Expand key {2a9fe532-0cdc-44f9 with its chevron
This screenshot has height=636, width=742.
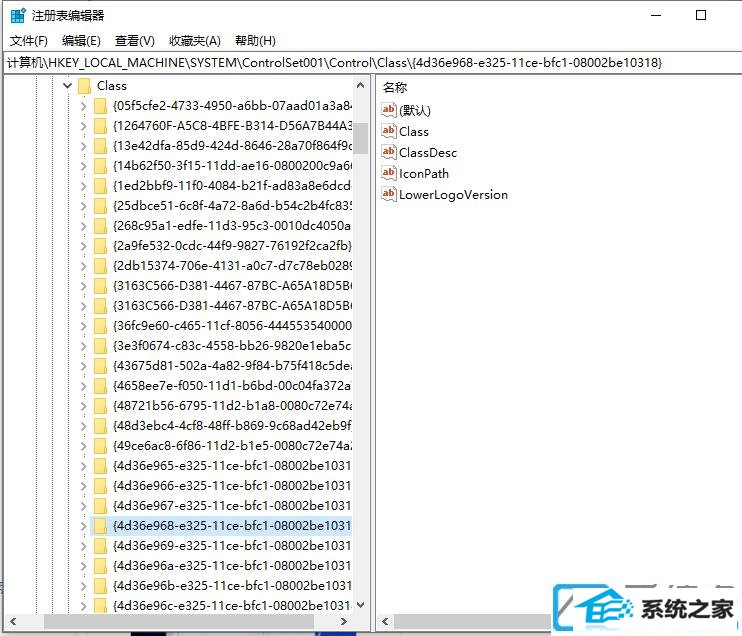[x=84, y=246]
